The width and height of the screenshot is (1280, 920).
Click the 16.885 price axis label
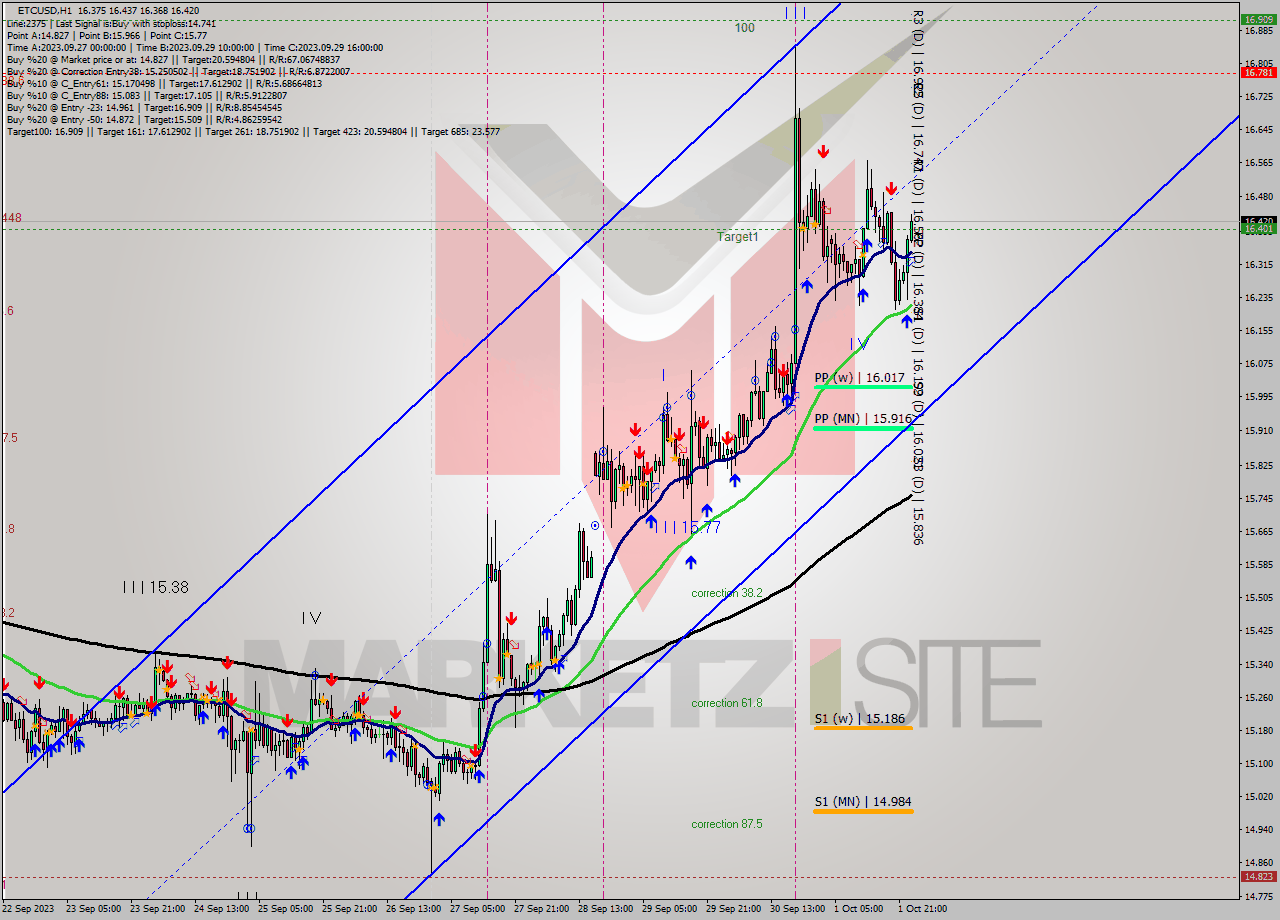[1258, 30]
